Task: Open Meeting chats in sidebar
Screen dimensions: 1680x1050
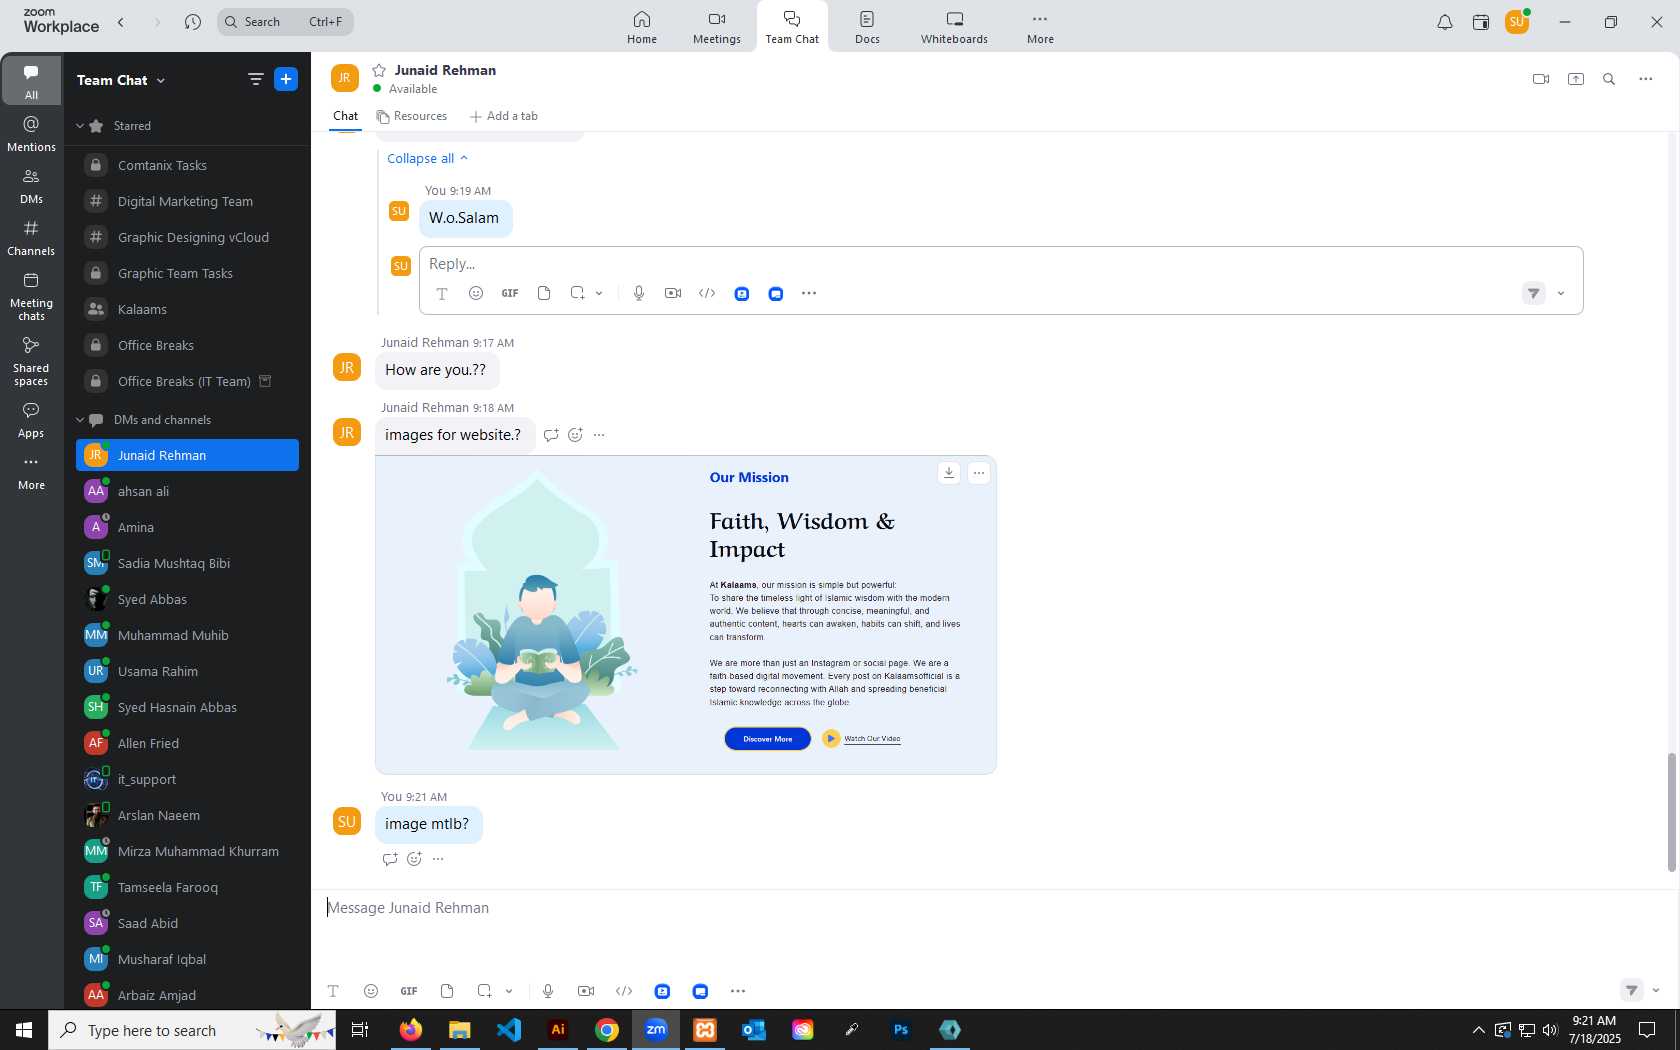Action: (x=31, y=296)
